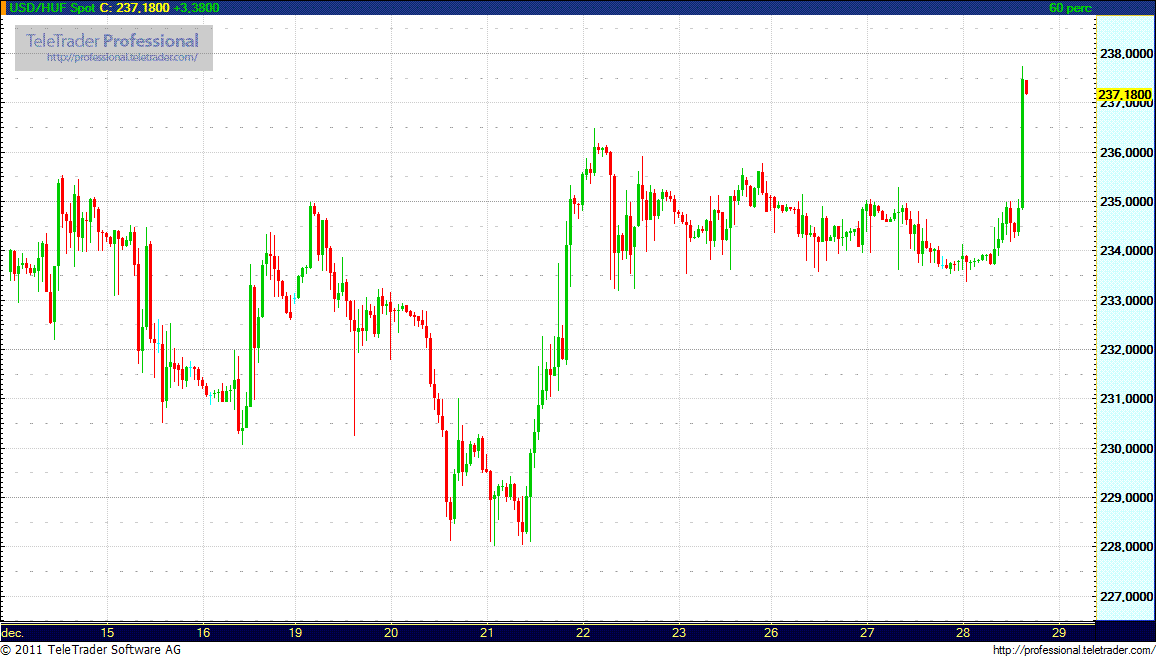Click the 2011 TeleTrader Software AG copyright
Viewport: 1156px width, 659px height.
point(90,650)
